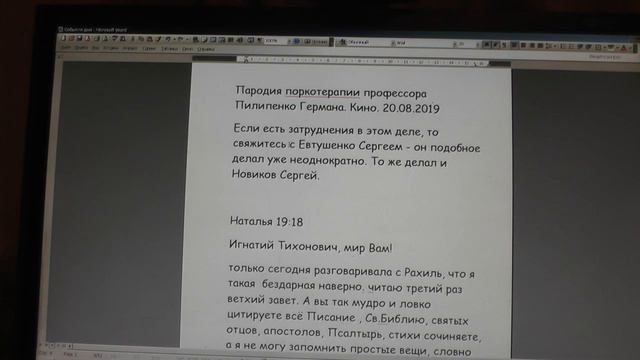The width and height of the screenshot is (640, 360).
Task: Open the Вид menu
Action: click(95, 48)
